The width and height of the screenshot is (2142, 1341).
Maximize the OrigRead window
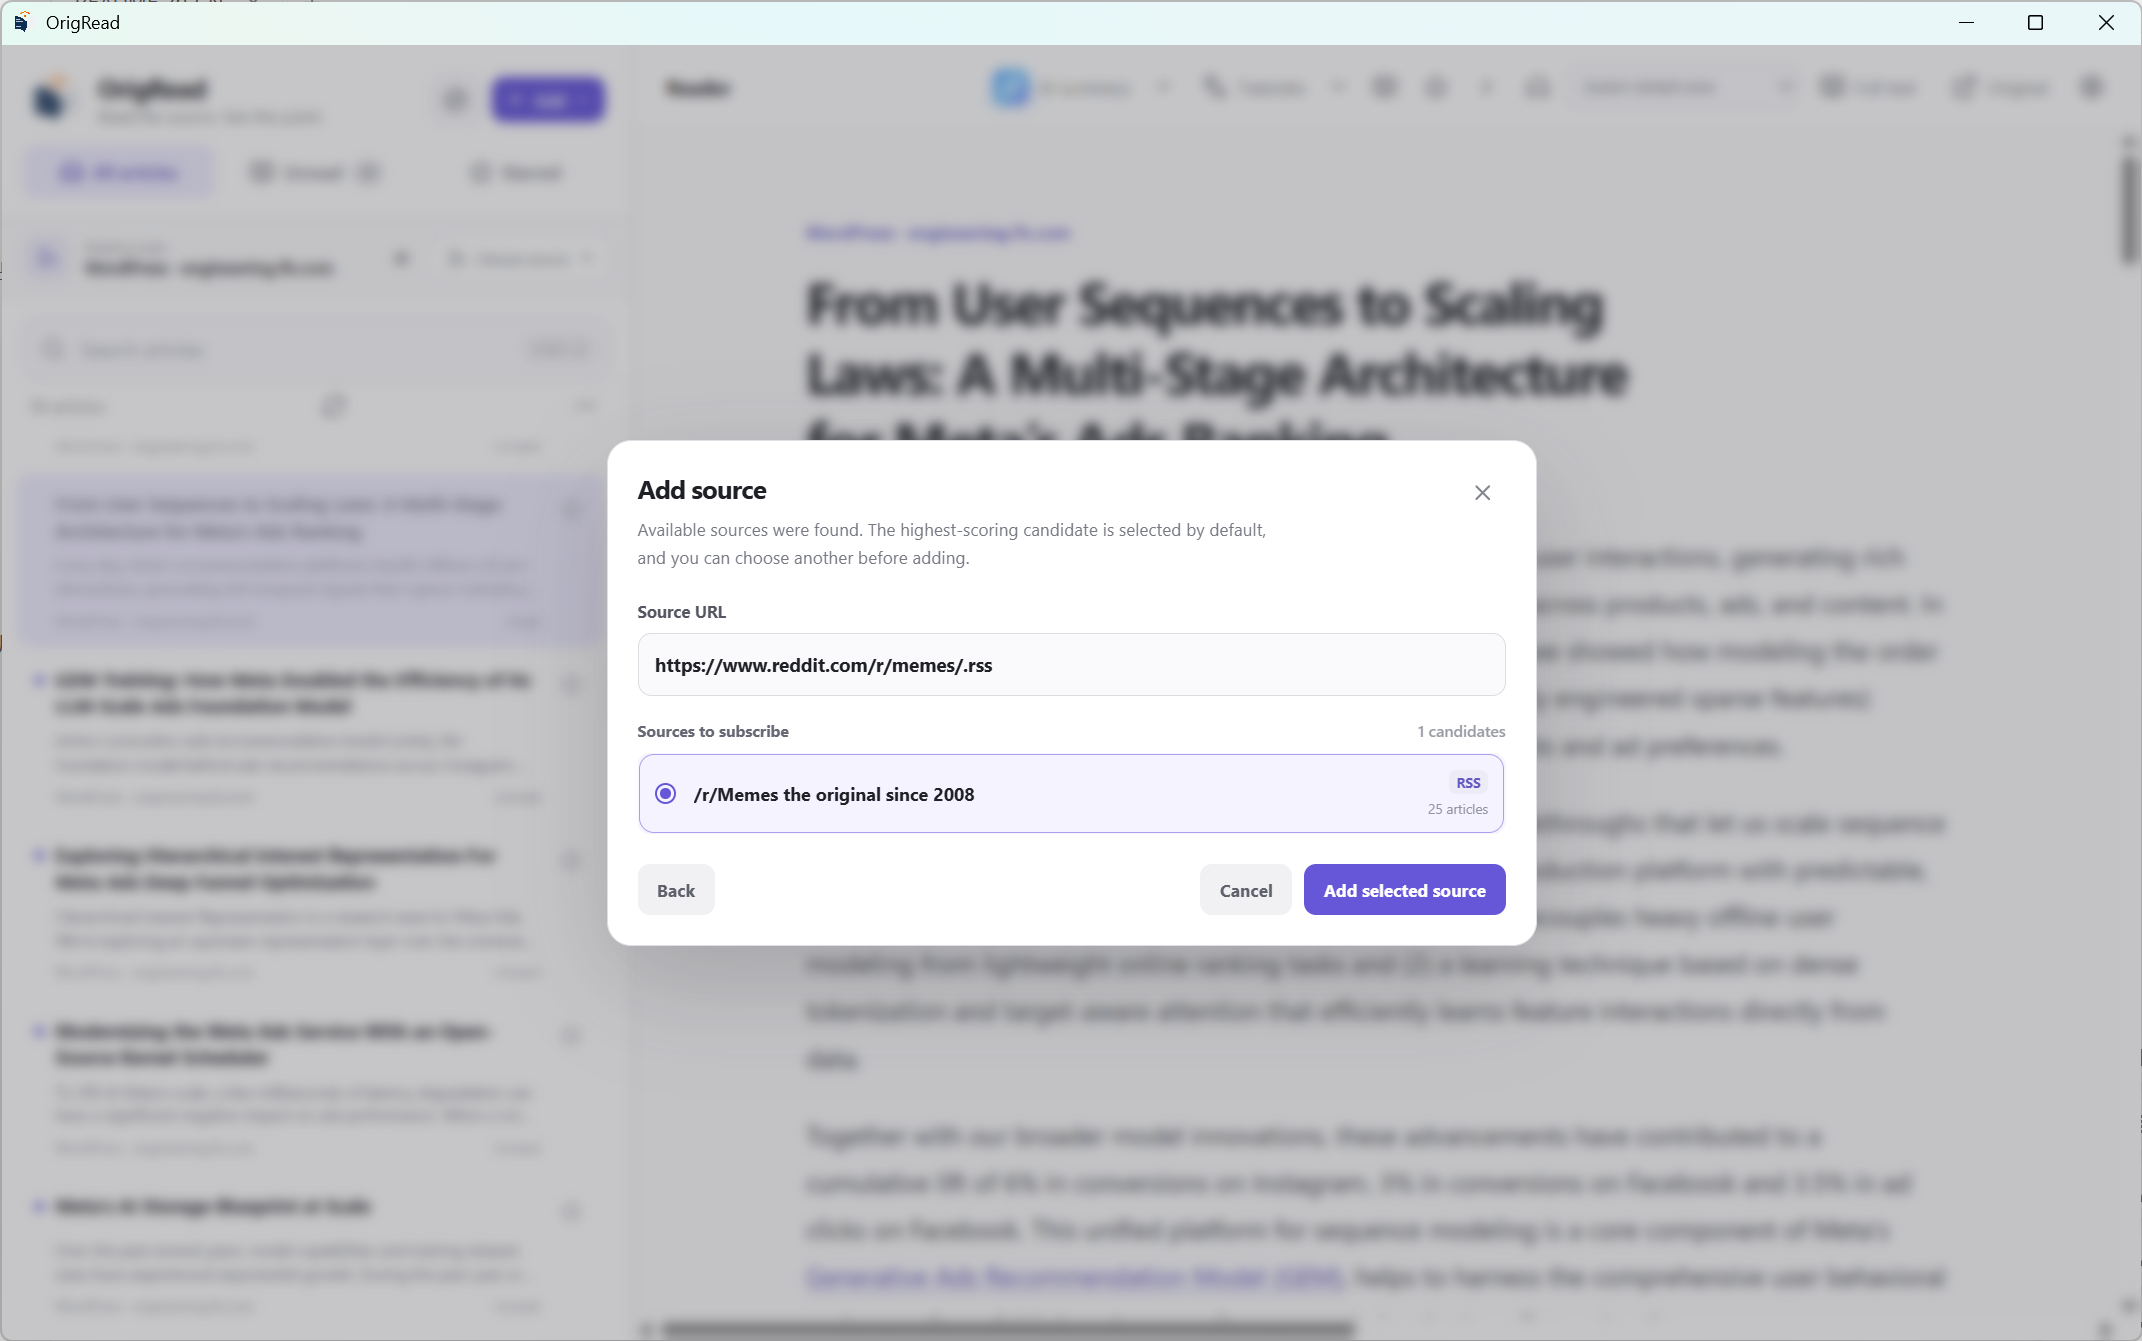(x=2035, y=22)
